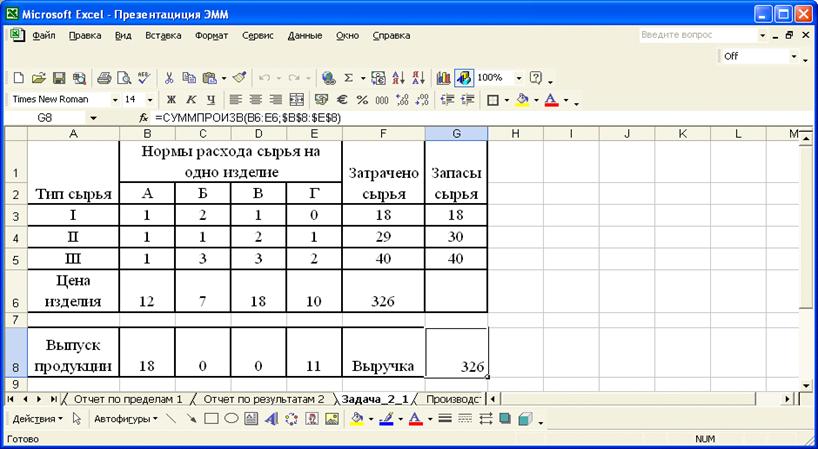This screenshot has width=818, height=449.
Task: Click the Save icon in the toolbar
Action: coord(58,77)
